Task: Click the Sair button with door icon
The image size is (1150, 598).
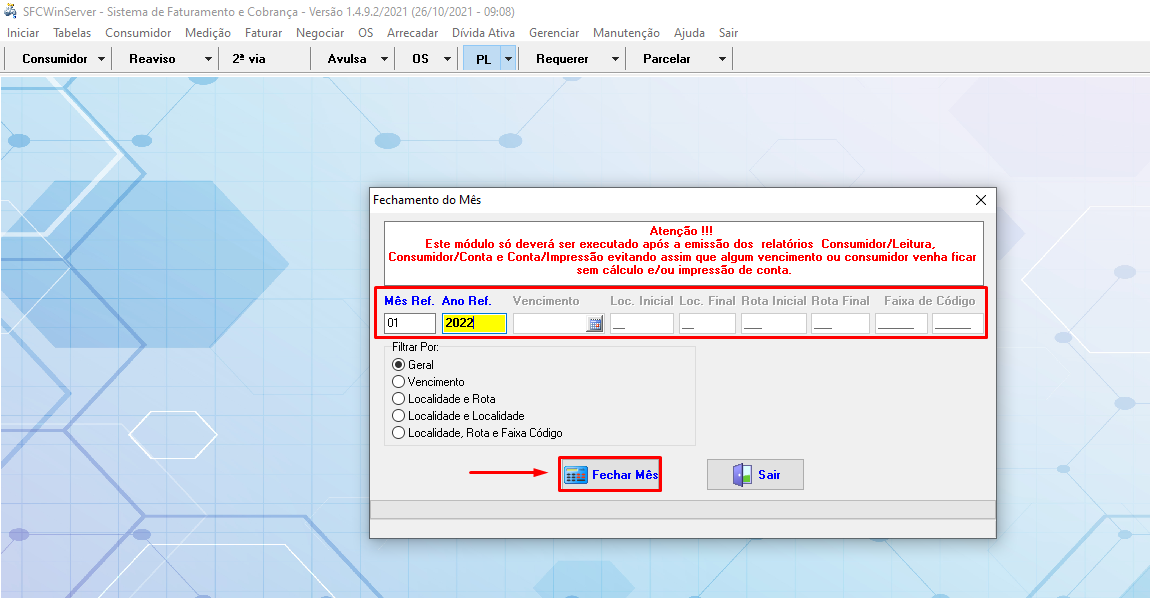Action: (x=755, y=475)
